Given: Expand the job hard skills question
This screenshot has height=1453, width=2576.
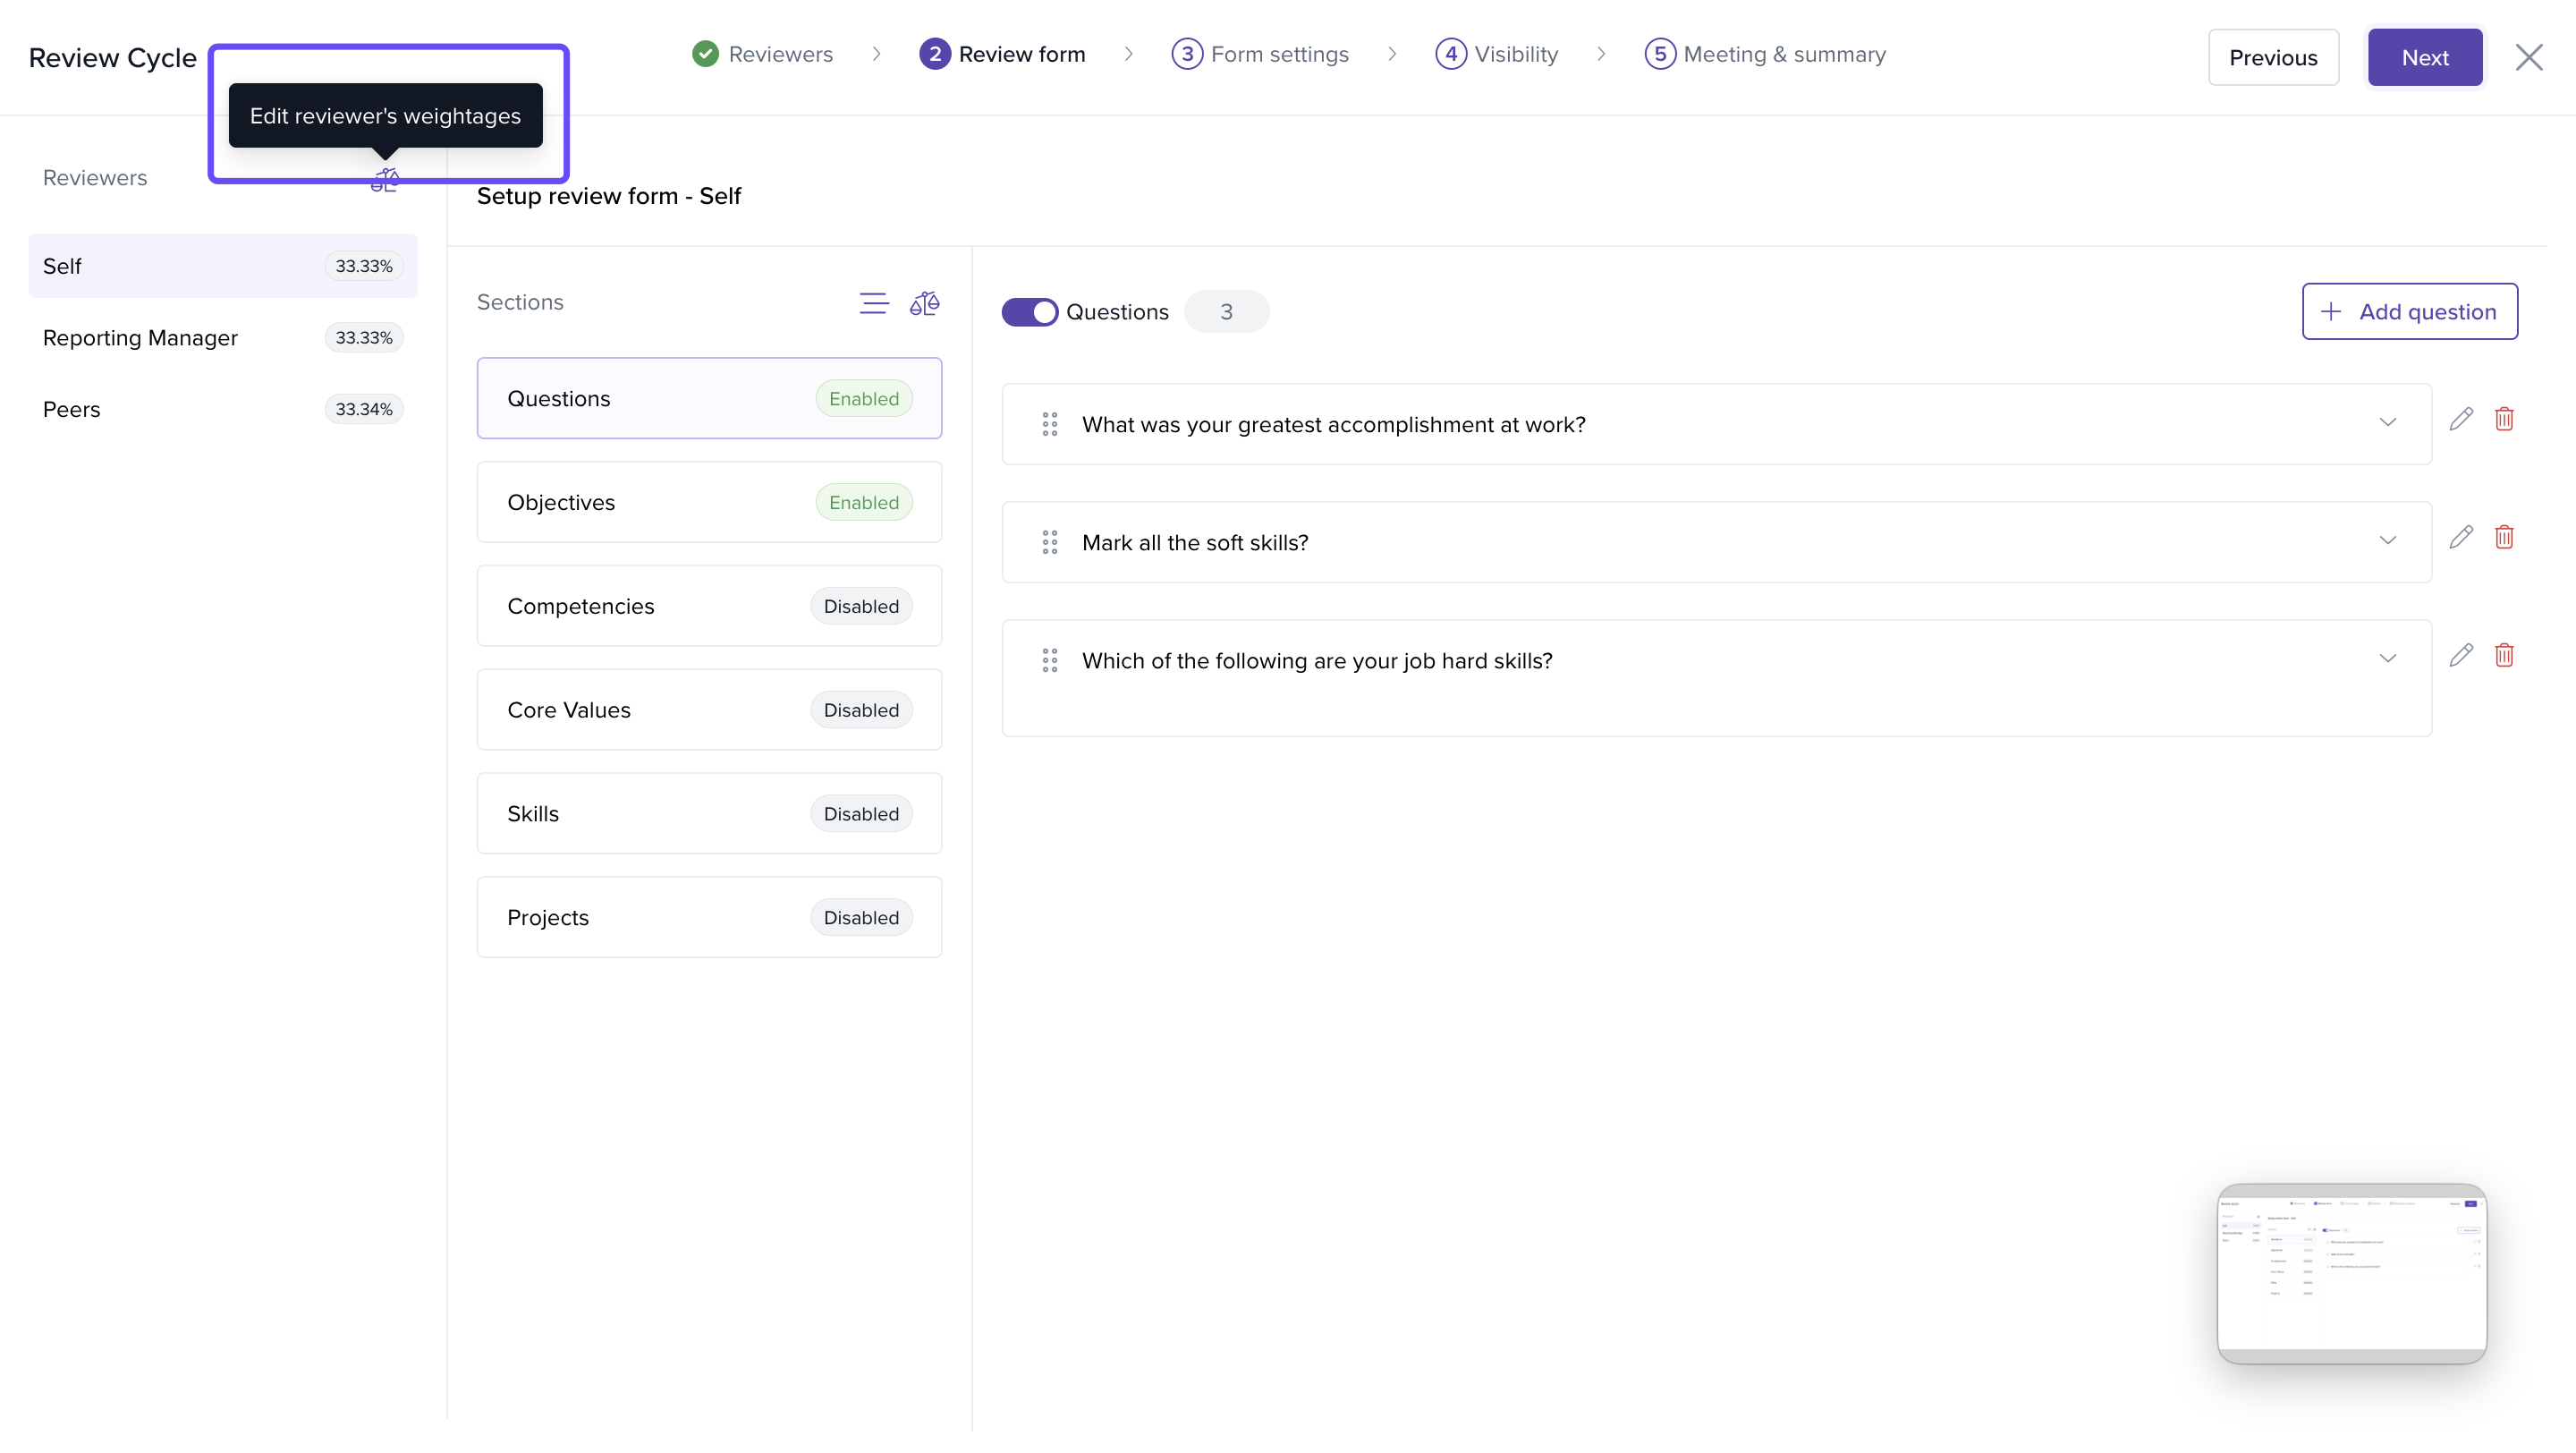Looking at the screenshot, I should coord(2387,659).
